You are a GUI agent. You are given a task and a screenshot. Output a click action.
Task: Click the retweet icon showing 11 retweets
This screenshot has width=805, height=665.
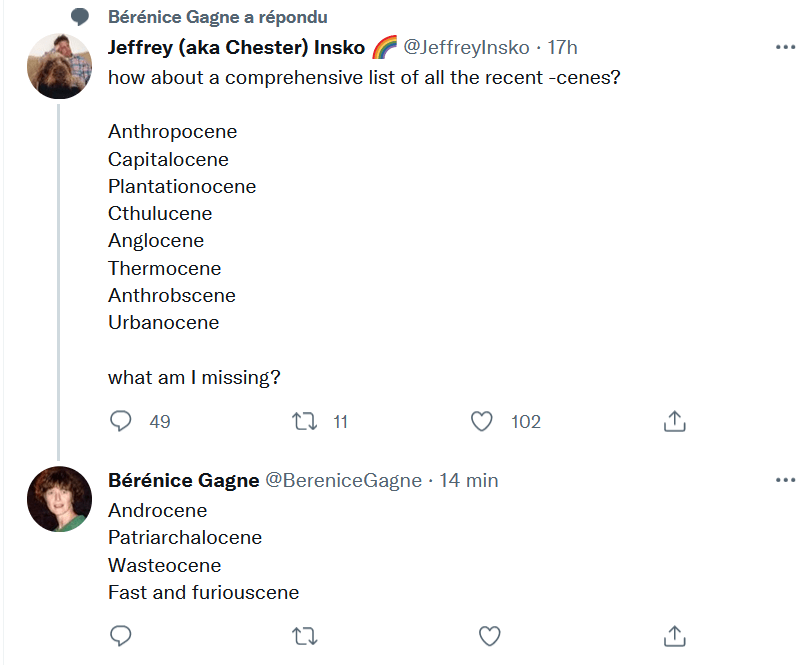(305, 421)
